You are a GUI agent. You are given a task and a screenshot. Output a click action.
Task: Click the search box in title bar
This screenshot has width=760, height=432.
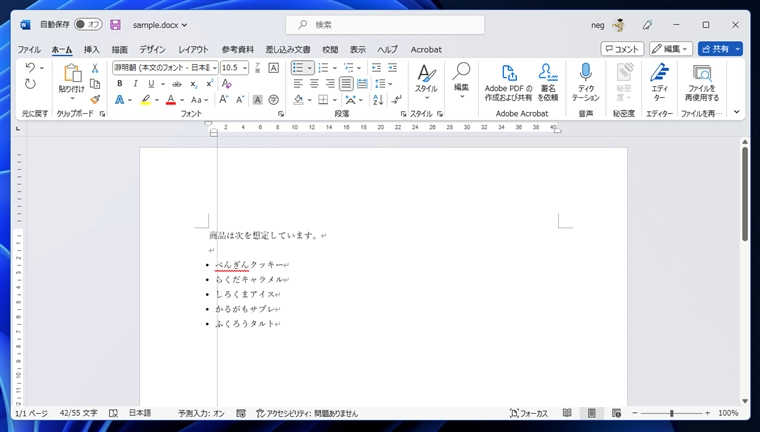385,25
